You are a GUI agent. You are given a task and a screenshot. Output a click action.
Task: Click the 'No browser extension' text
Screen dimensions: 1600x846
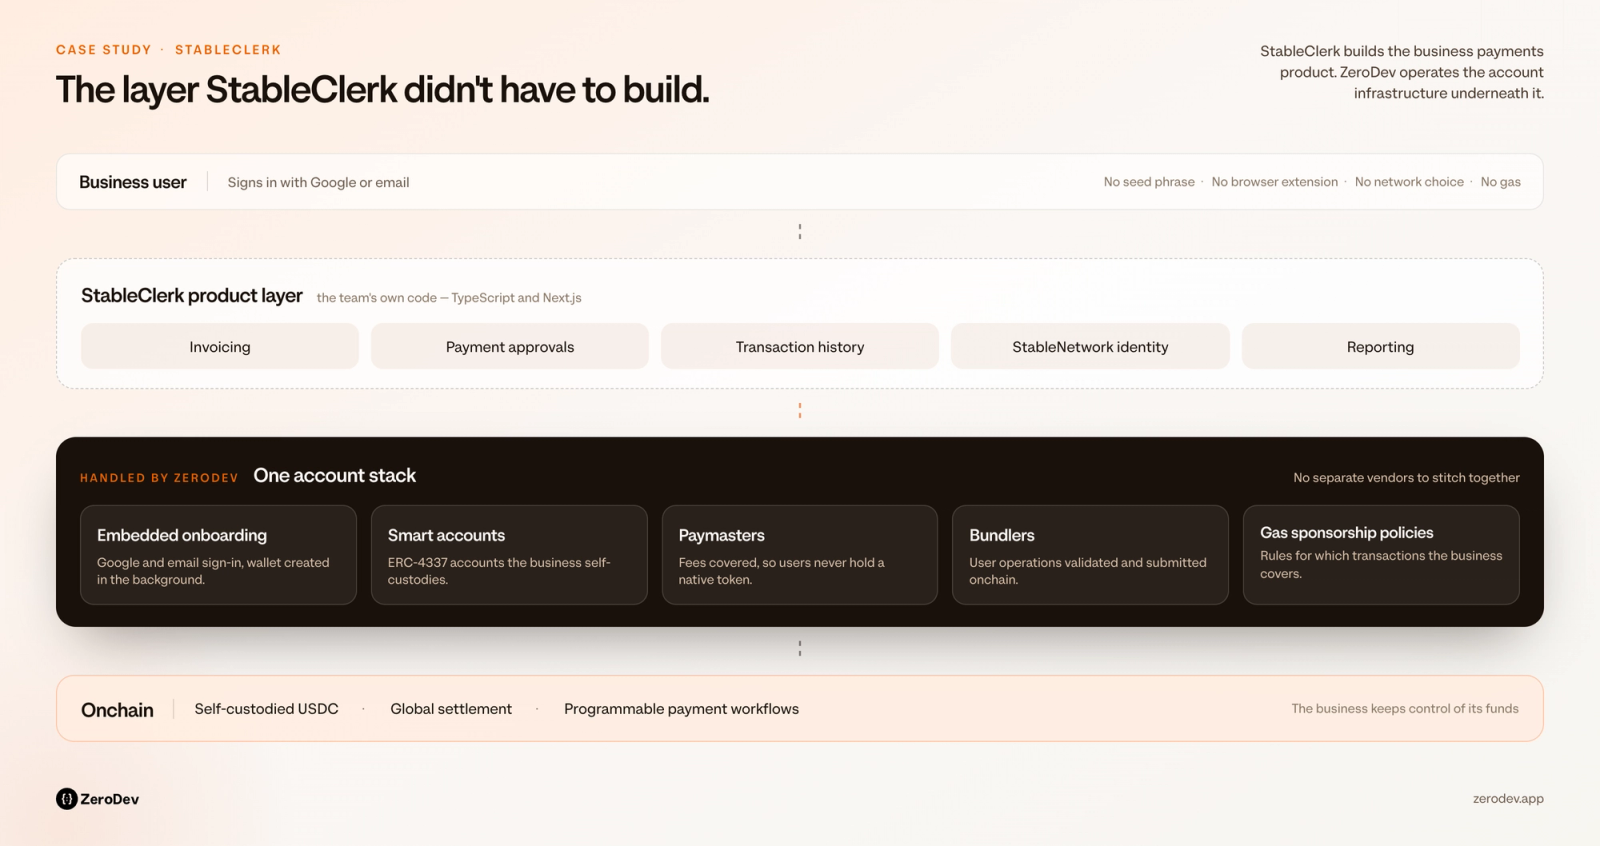[x=1275, y=182]
